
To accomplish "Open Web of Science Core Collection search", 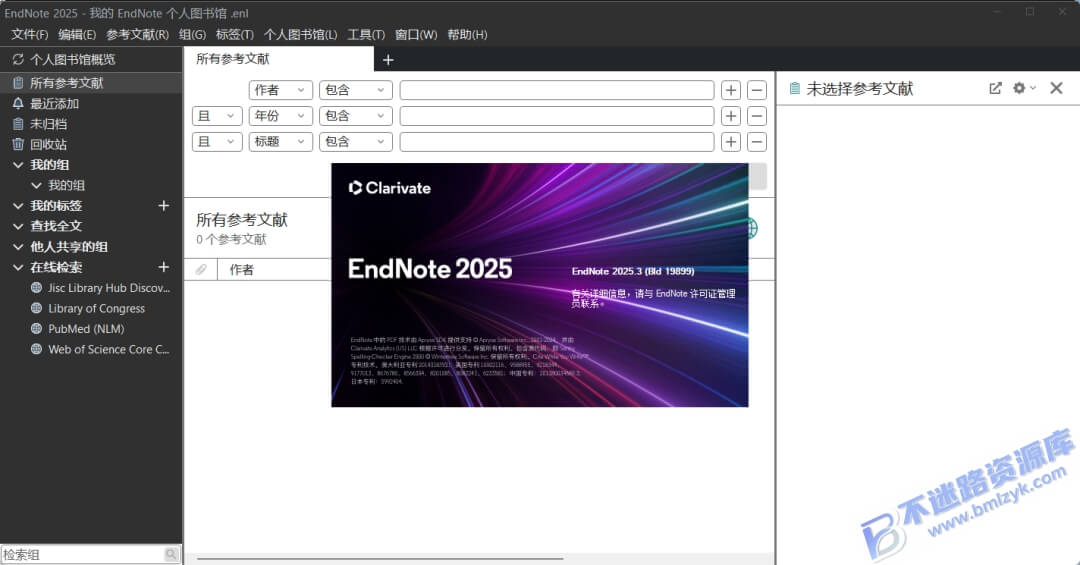I will [x=109, y=349].
